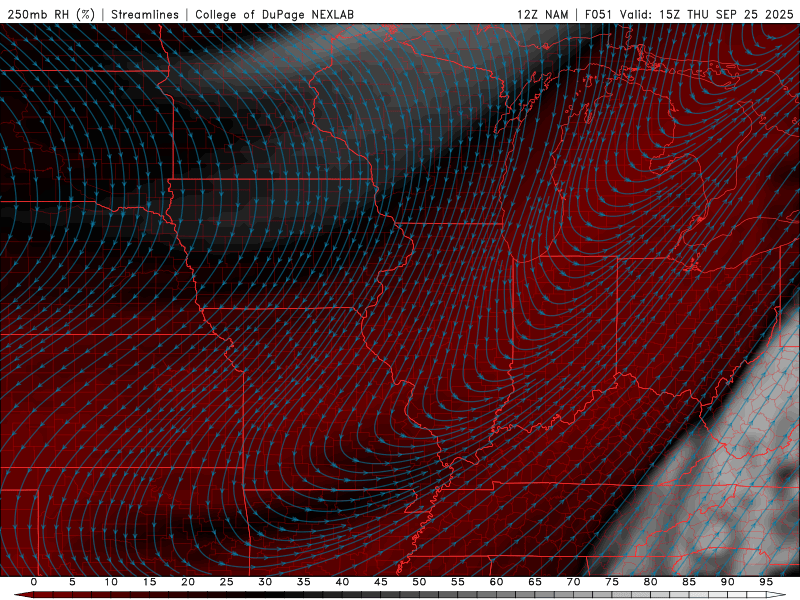Select the '25' tick label on the scale
Image resolution: width=800 pixels, height=600 pixels.
[x=227, y=582]
